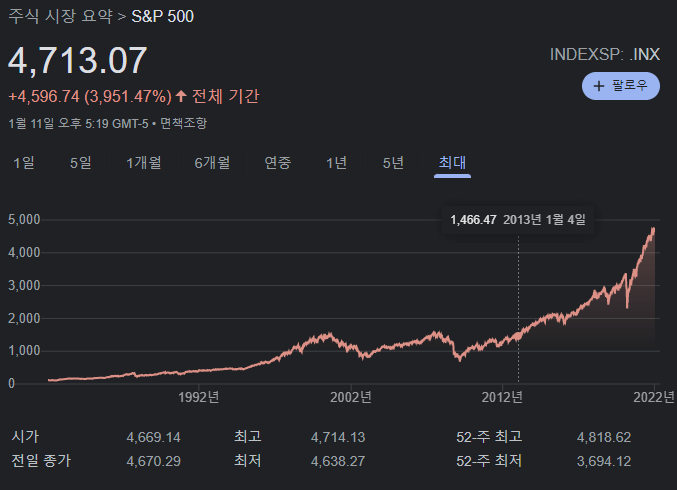Click the 전일 종가 value 4,670.29
Viewport: 677px width, 490px height.
153,461
